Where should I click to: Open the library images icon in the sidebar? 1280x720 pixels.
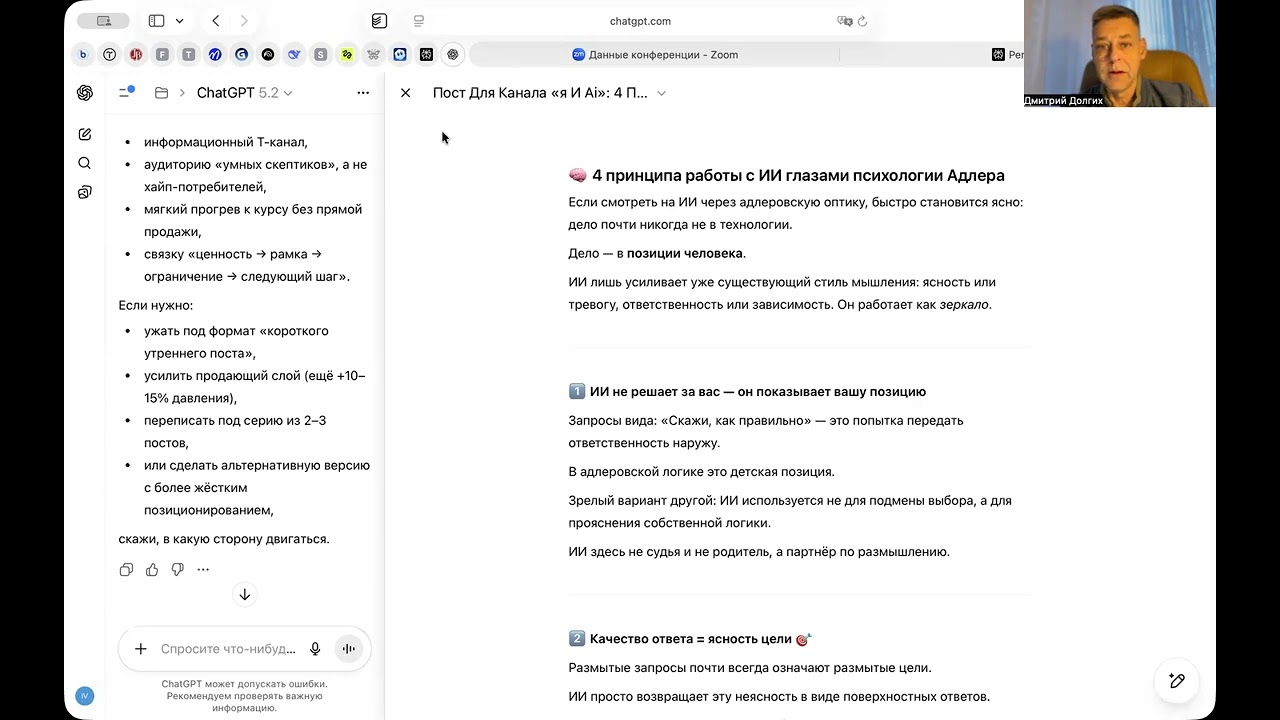pyautogui.click(x=85, y=192)
